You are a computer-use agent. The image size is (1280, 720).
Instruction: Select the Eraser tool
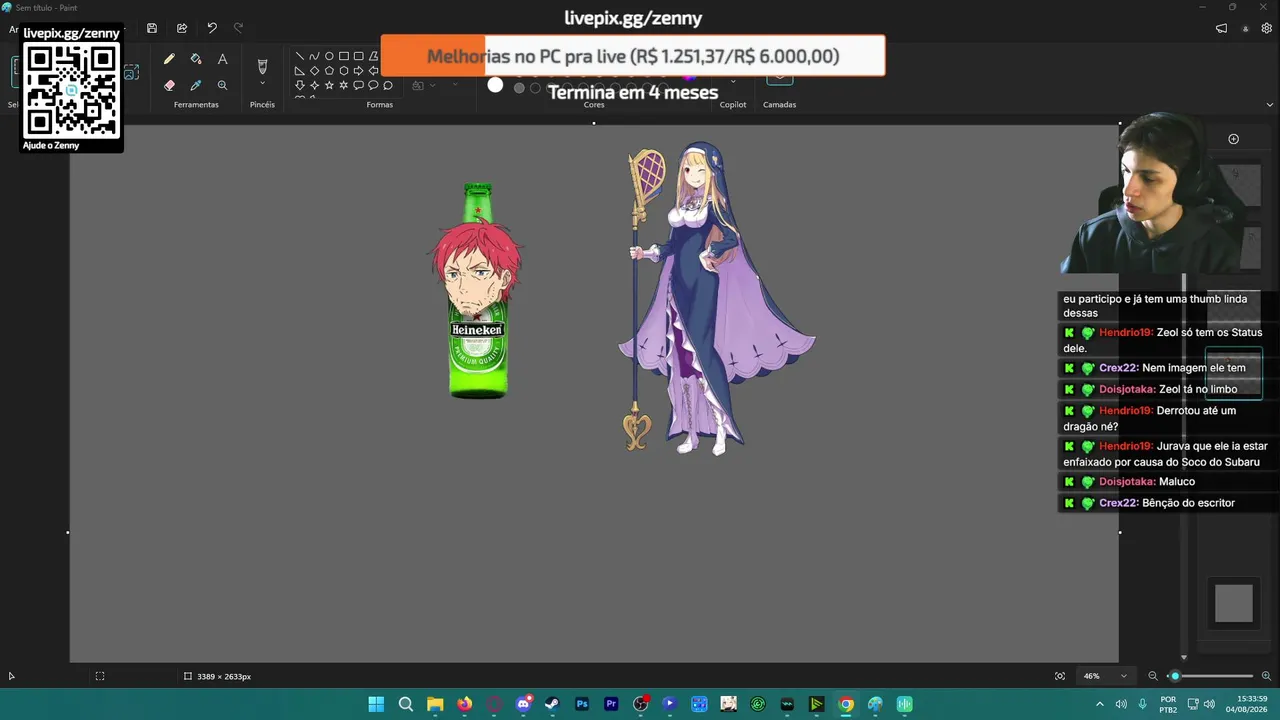click(x=169, y=86)
